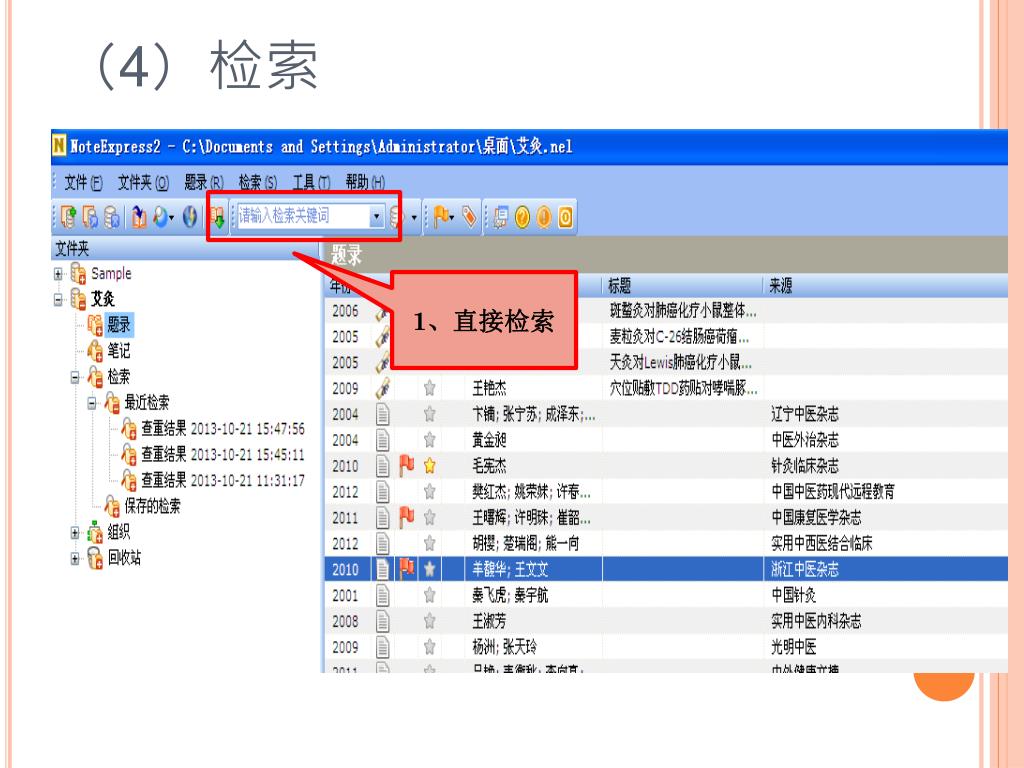
Task: Open the 工具(T) menu
Action: click(312, 183)
